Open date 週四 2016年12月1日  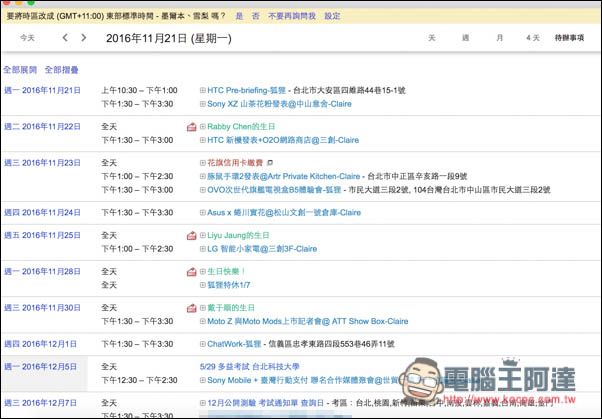pos(40,344)
